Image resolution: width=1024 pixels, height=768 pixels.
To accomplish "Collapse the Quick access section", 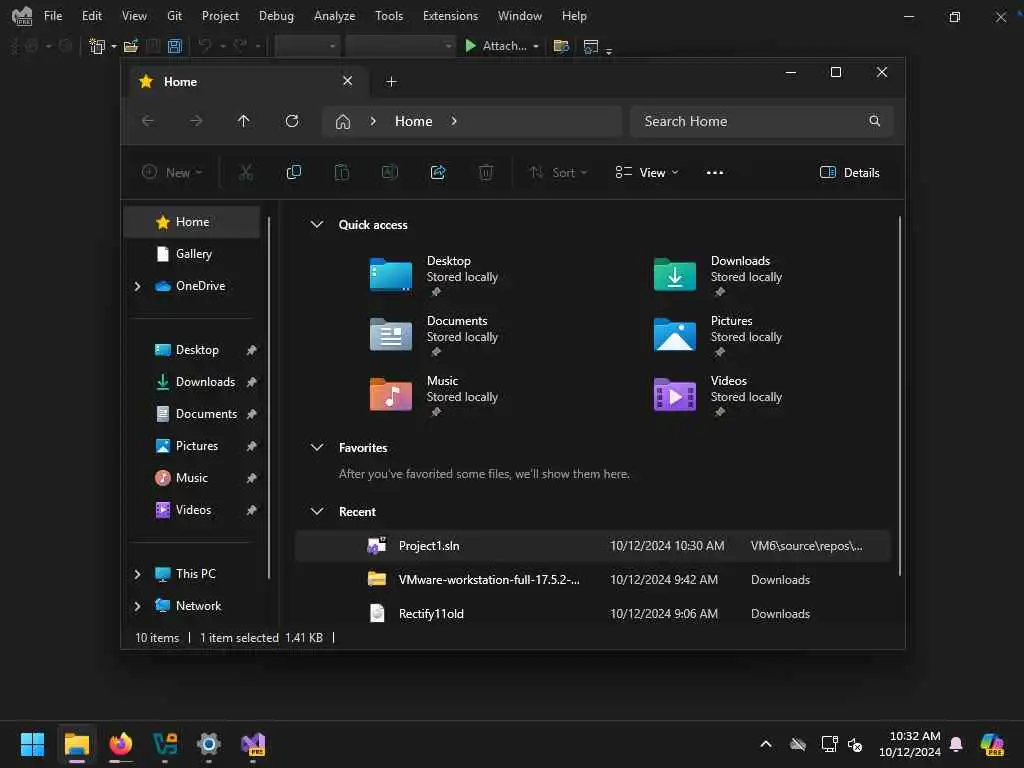I will point(317,225).
